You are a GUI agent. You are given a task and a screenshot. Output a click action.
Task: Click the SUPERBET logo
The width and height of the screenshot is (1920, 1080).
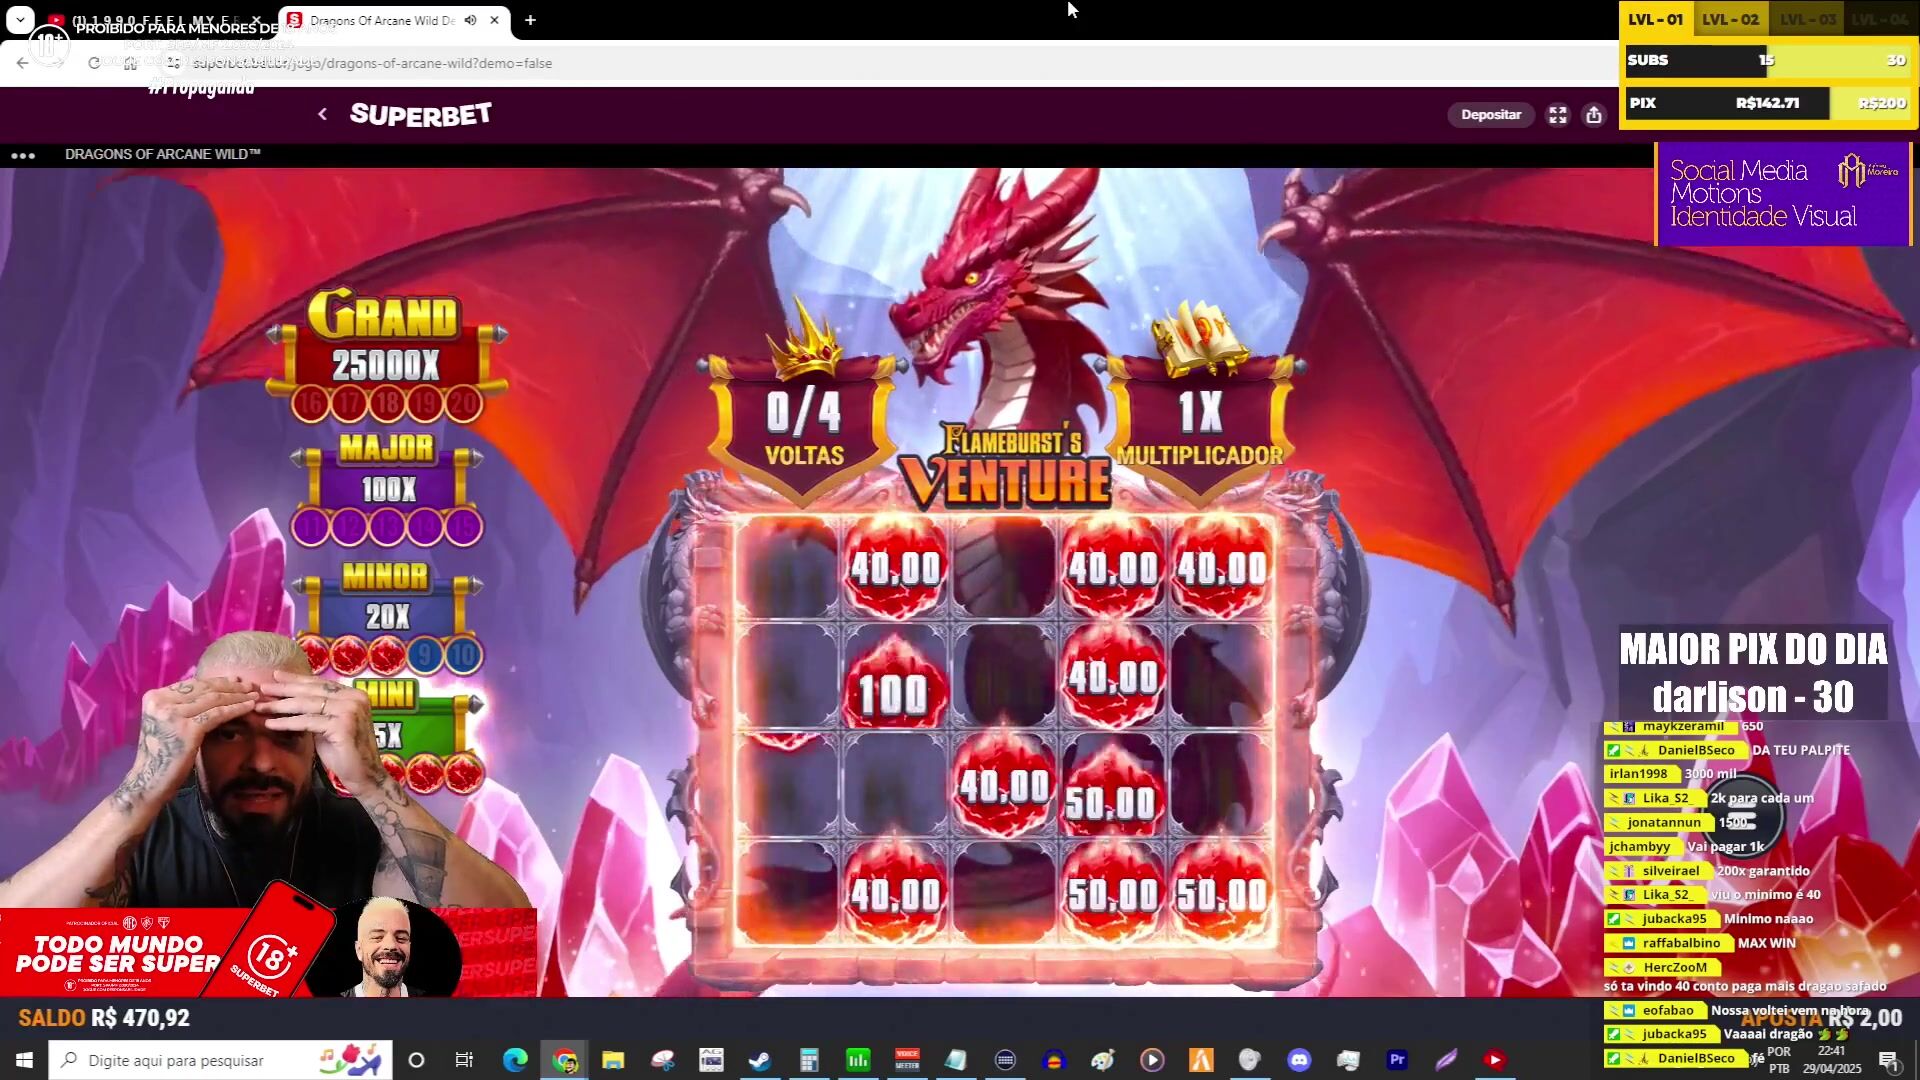(420, 114)
